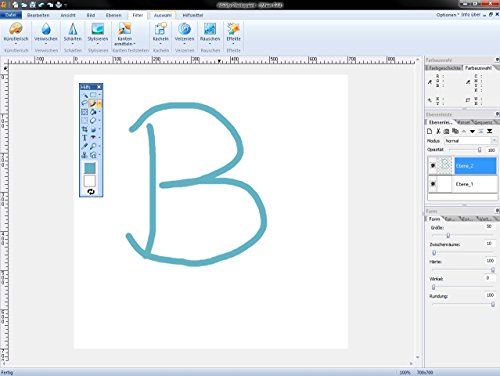
Task: Click the Opazität value field
Action: pos(491,150)
